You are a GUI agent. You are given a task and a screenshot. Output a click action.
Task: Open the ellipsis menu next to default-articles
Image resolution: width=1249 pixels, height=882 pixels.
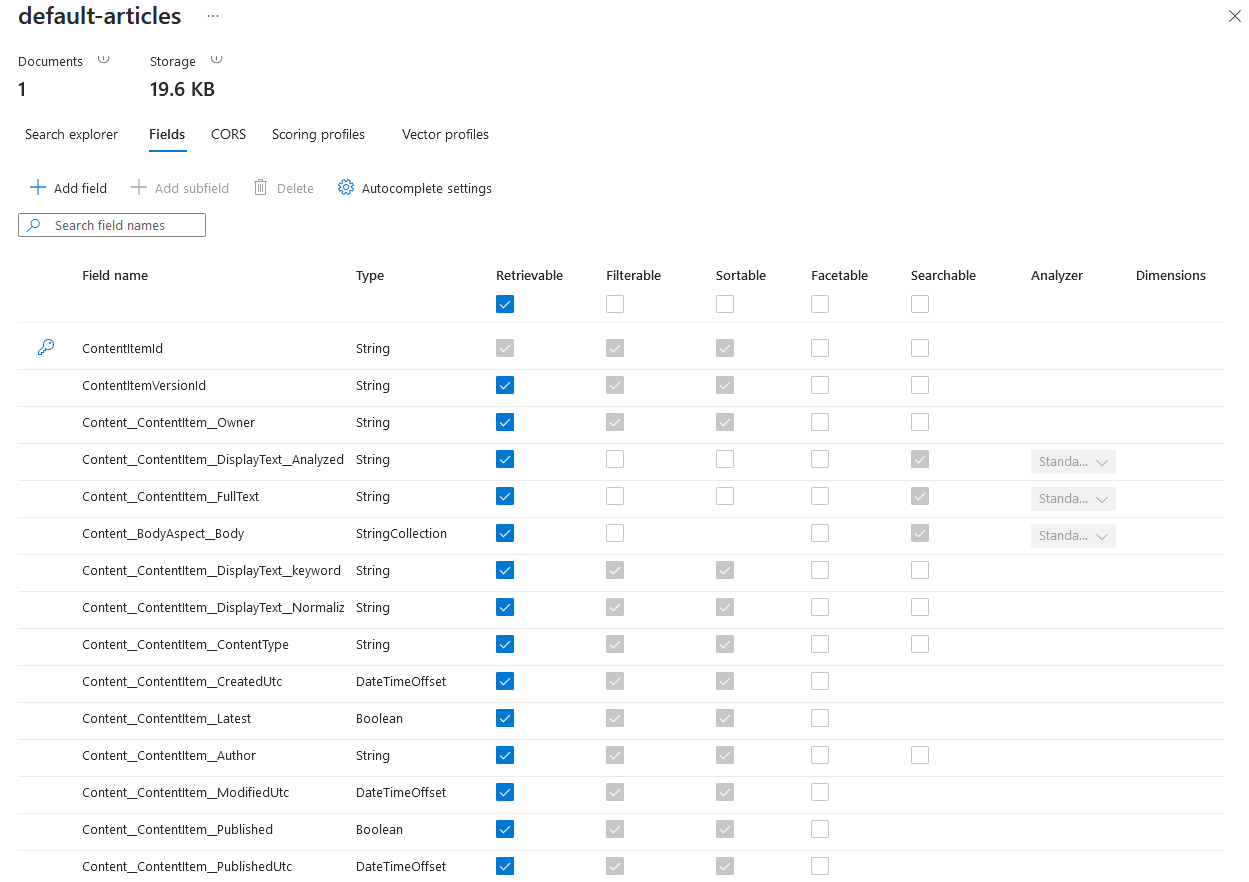click(x=213, y=16)
